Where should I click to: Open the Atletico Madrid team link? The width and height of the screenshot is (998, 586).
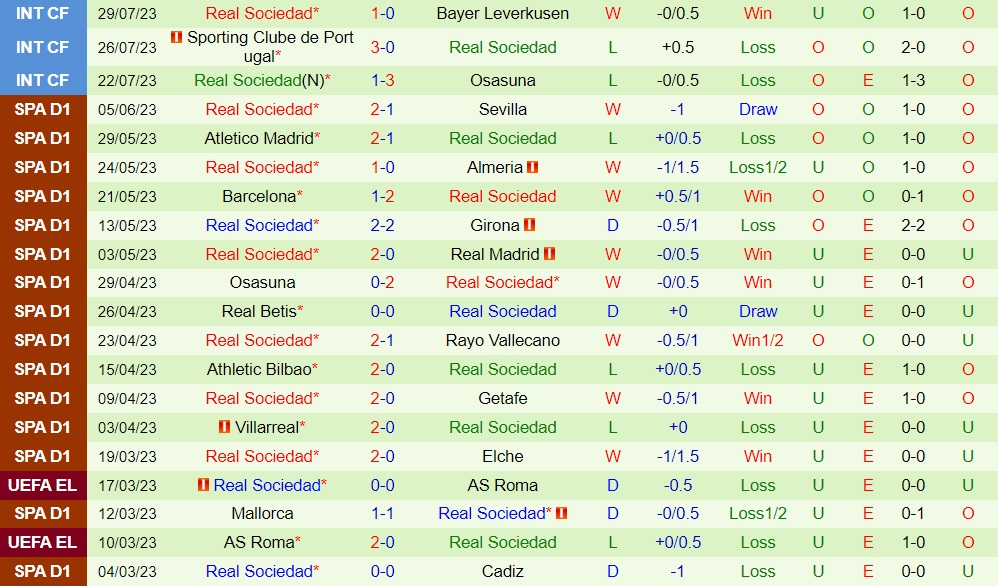[259, 138]
